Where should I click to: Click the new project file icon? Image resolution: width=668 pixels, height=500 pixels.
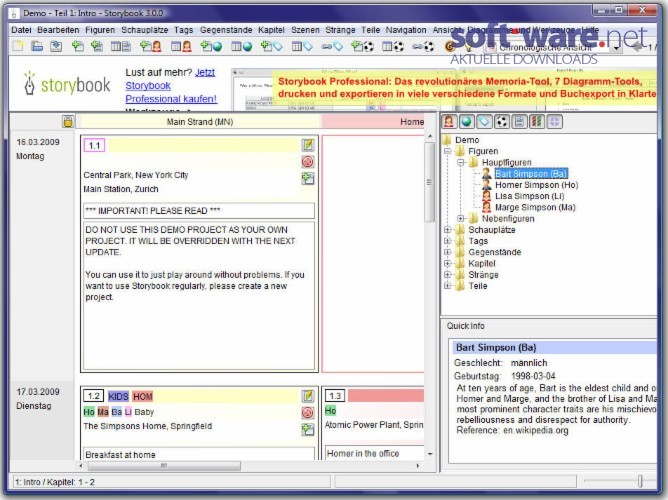click(18, 46)
